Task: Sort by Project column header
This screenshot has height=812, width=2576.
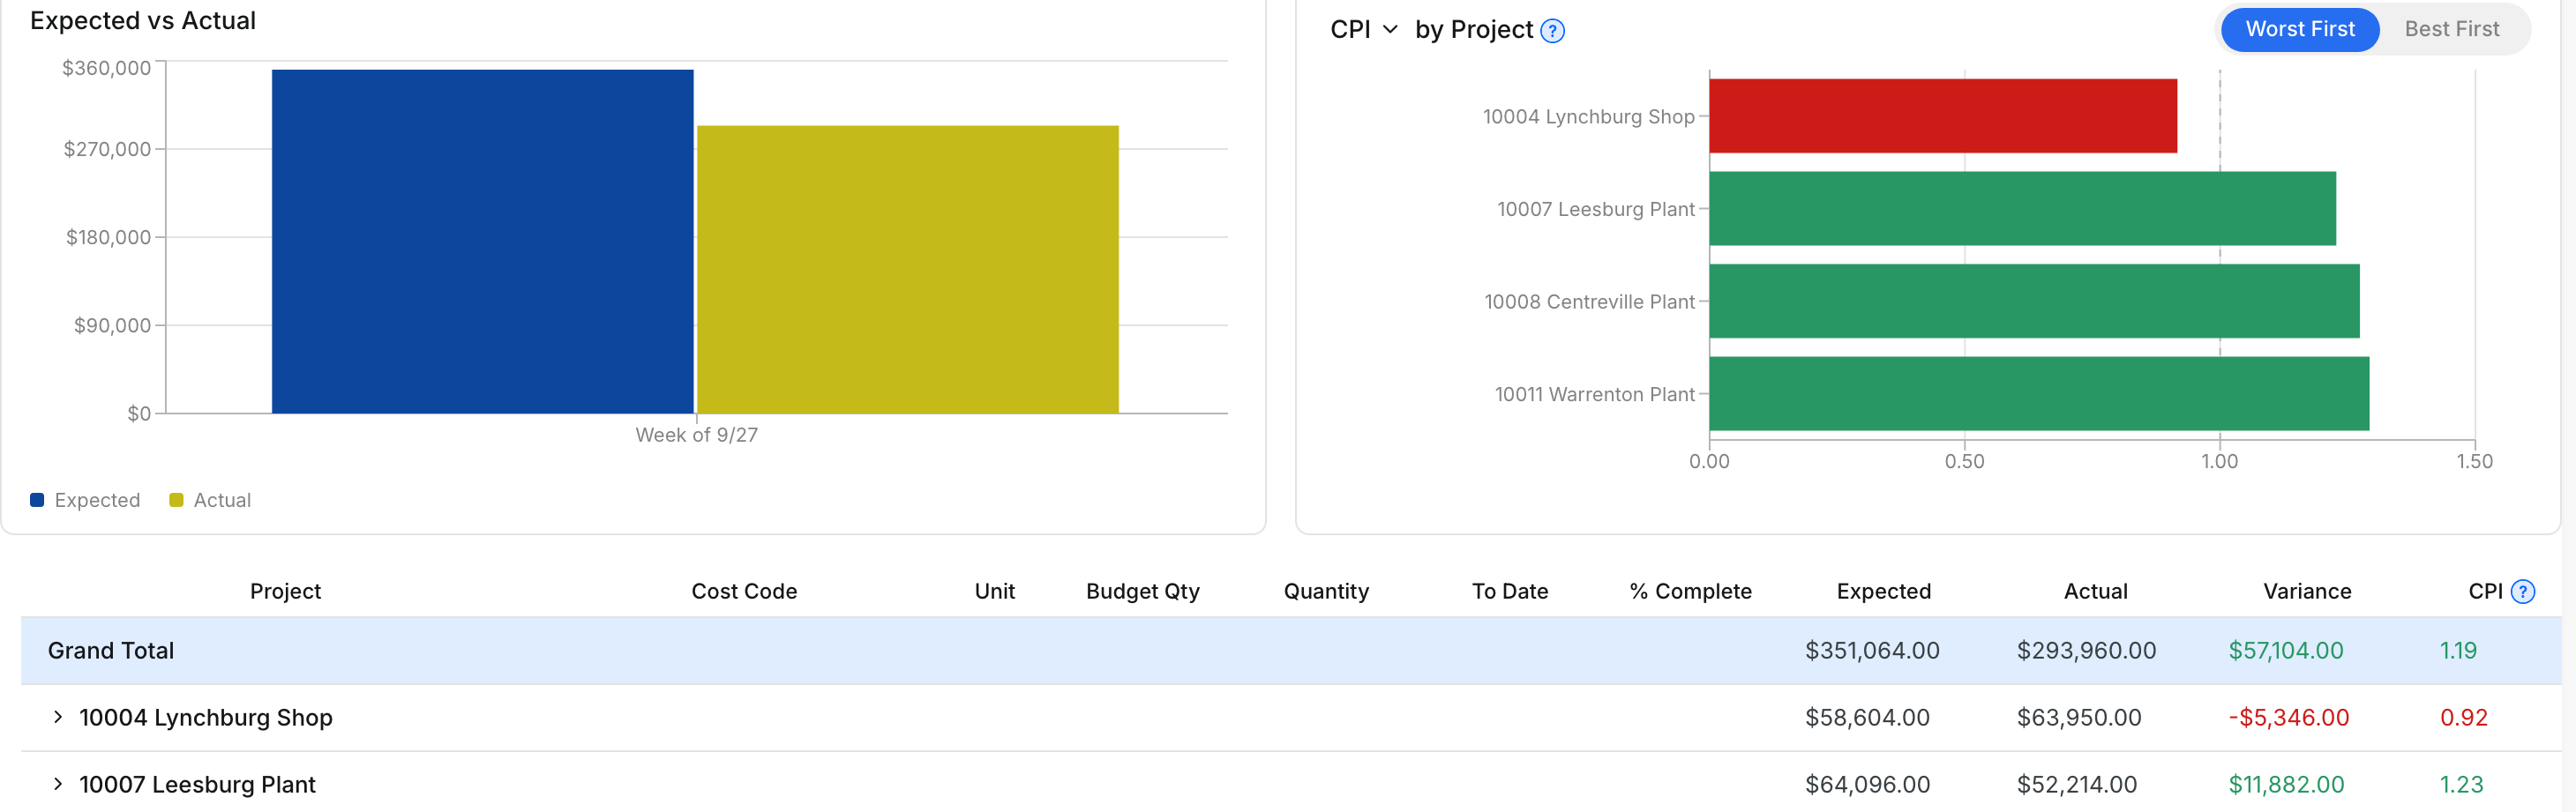Action: [x=285, y=591]
